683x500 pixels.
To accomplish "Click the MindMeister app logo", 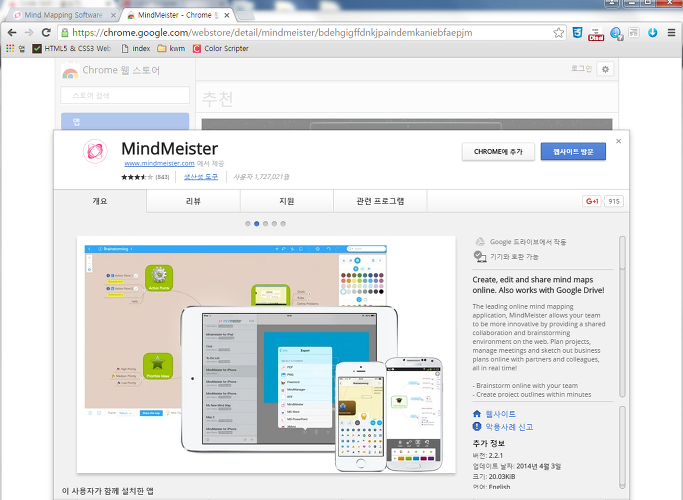I will (95, 151).
